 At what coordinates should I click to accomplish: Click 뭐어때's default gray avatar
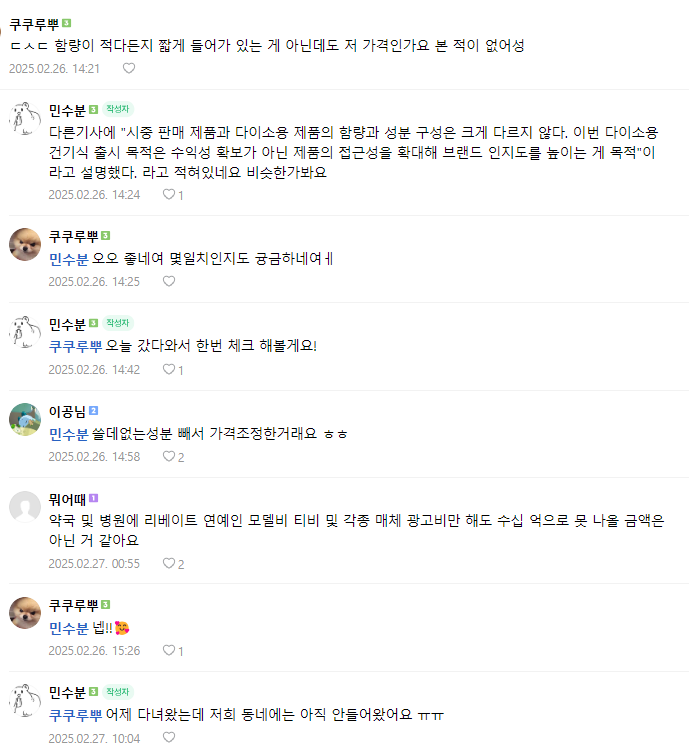pos(25,507)
